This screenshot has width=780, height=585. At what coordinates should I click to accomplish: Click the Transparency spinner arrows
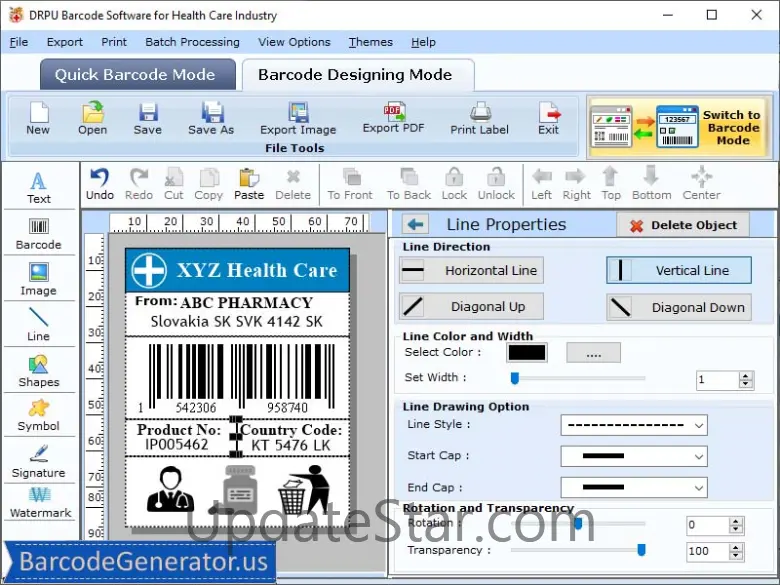[x=736, y=551]
